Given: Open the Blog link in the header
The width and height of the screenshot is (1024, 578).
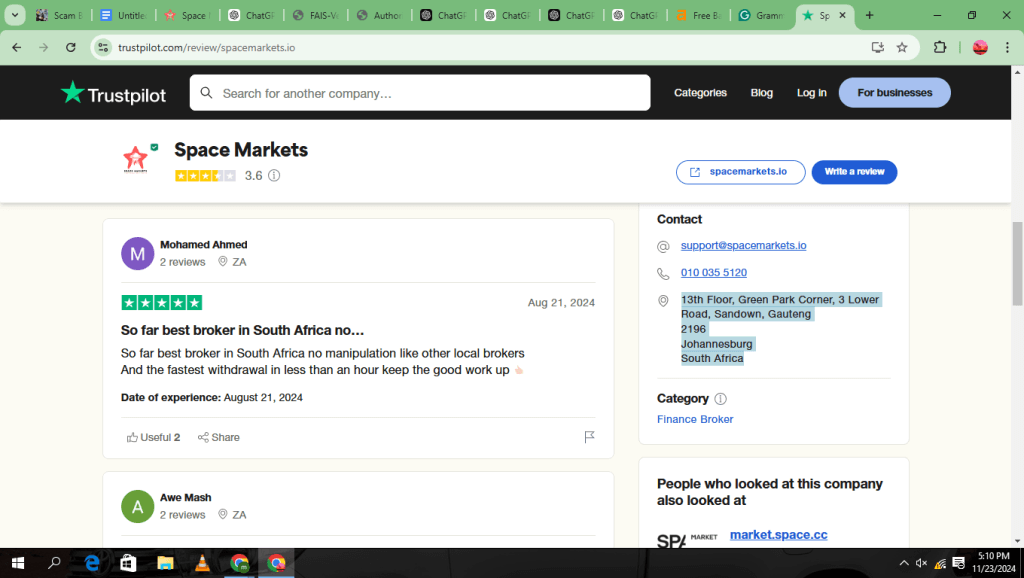Looking at the screenshot, I should 761,93.
